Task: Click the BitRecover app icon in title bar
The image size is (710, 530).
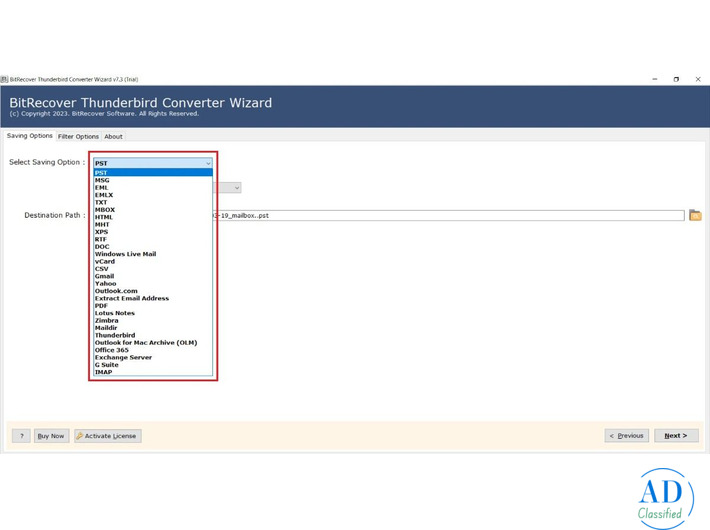Action: 5,79
